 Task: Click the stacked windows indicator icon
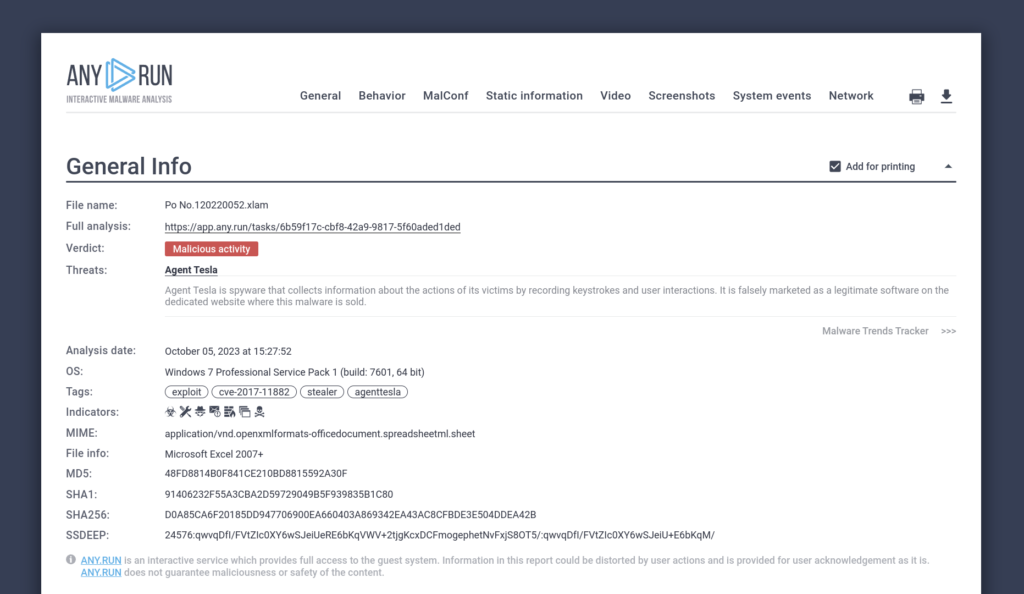(x=244, y=412)
